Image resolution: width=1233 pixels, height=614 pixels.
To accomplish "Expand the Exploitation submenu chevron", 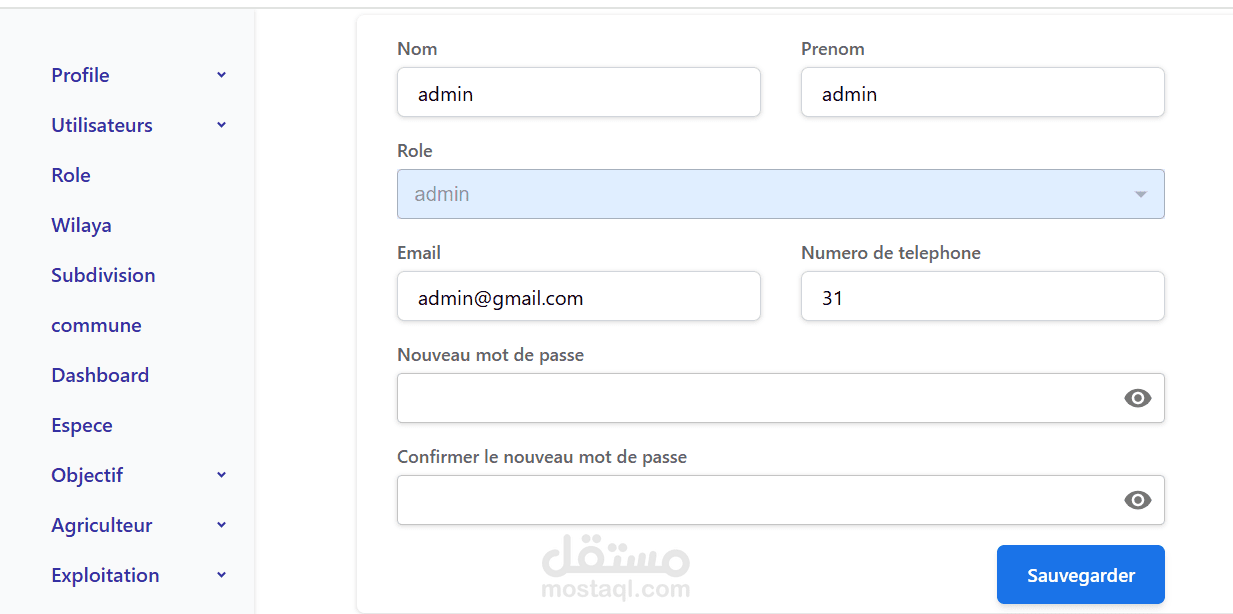I will point(221,575).
